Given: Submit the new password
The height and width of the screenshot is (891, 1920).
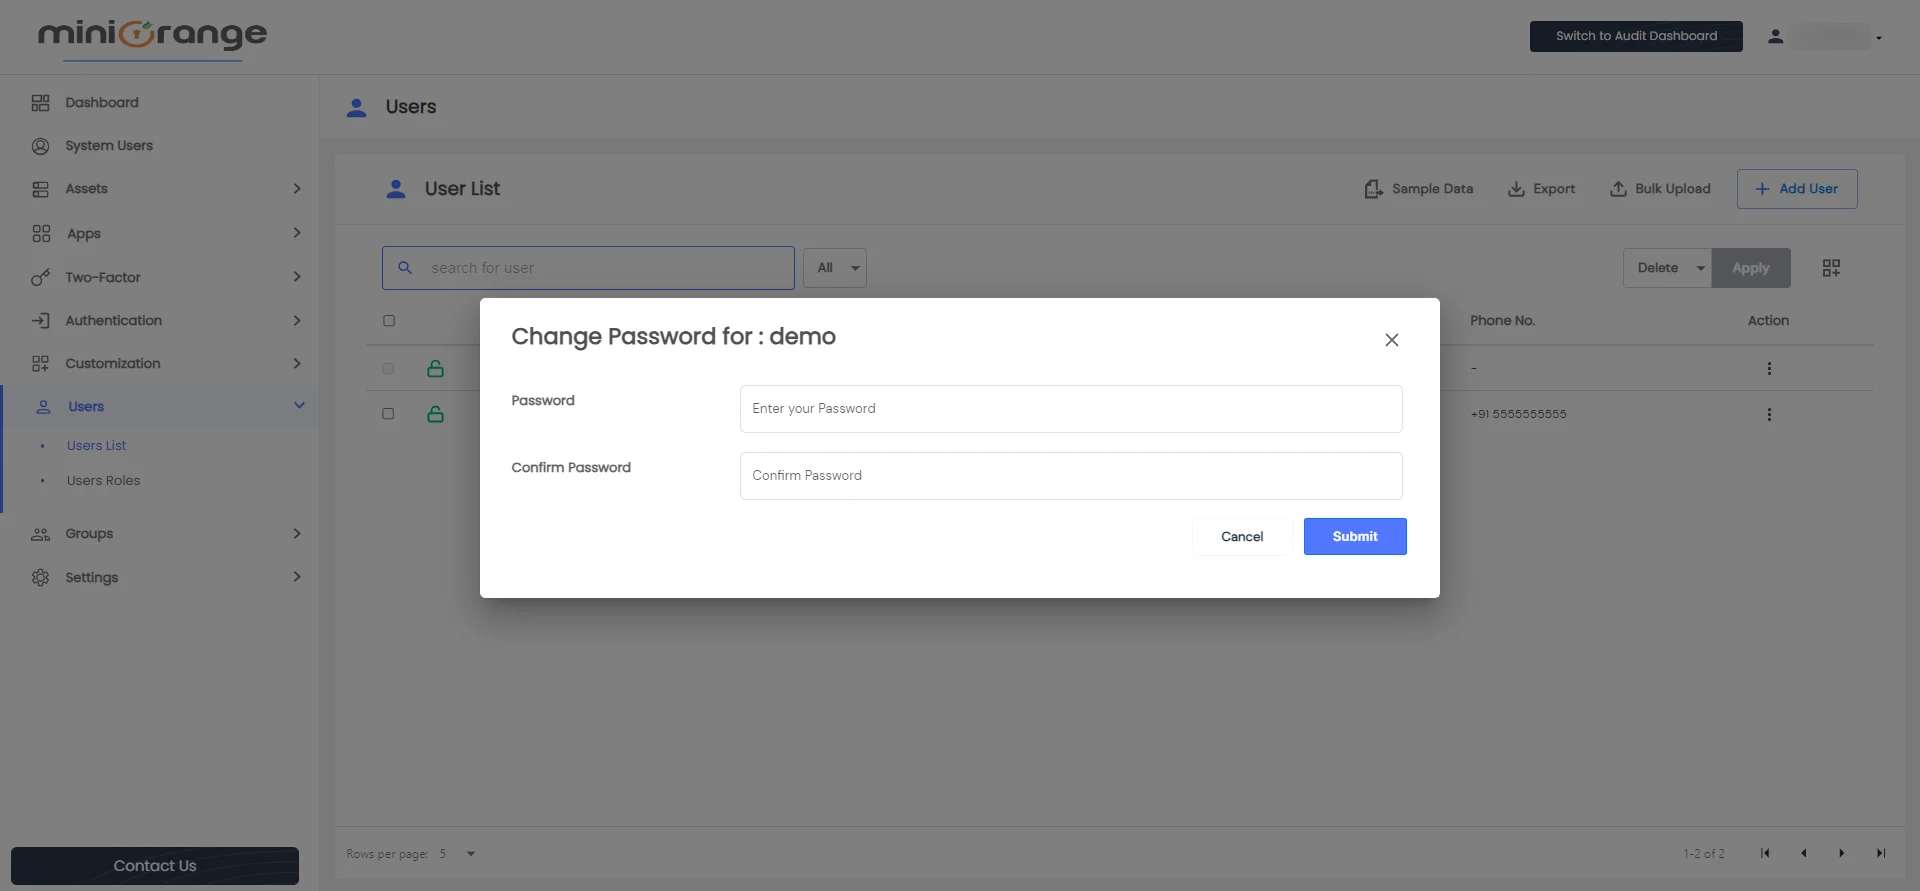Looking at the screenshot, I should [x=1355, y=537].
